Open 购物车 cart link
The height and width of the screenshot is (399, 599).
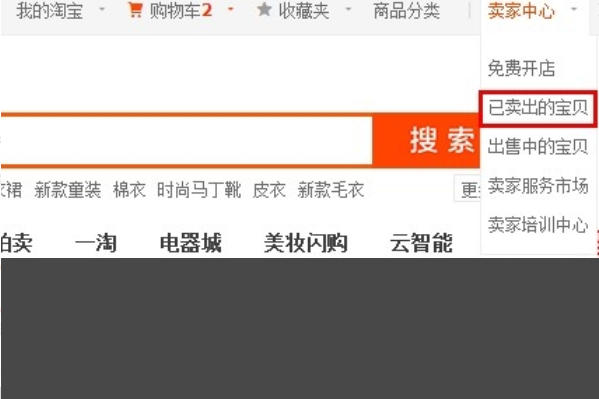pyautogui.click(x=180, y=11)
